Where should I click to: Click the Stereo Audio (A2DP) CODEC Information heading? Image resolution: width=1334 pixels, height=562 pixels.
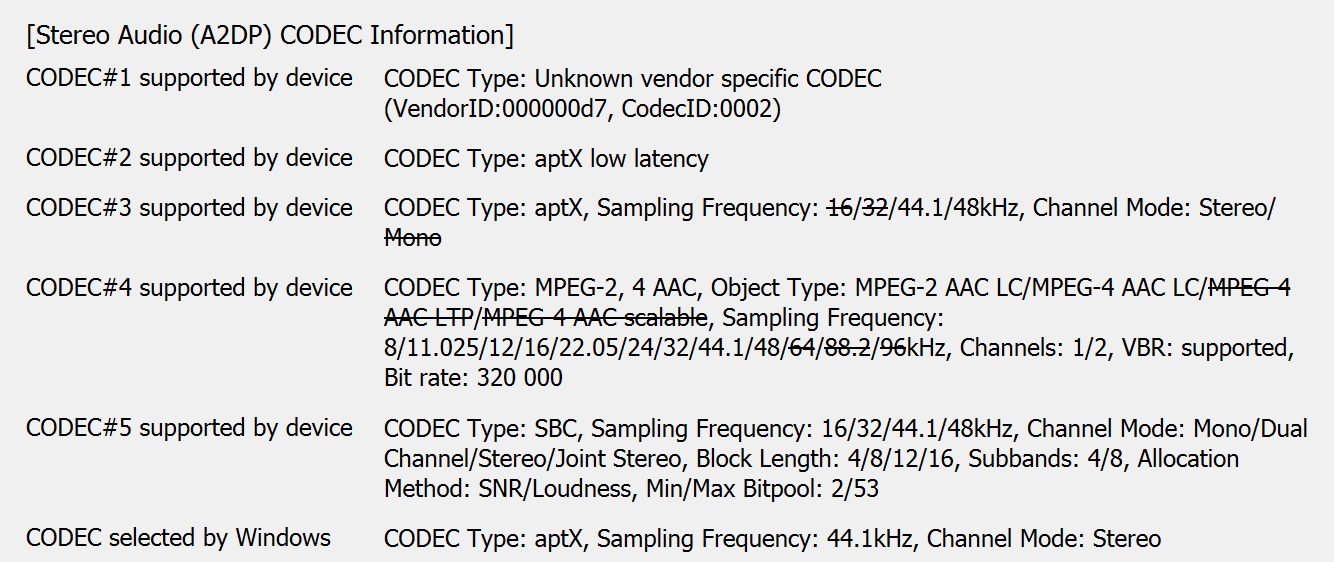(x=270, y=36)
